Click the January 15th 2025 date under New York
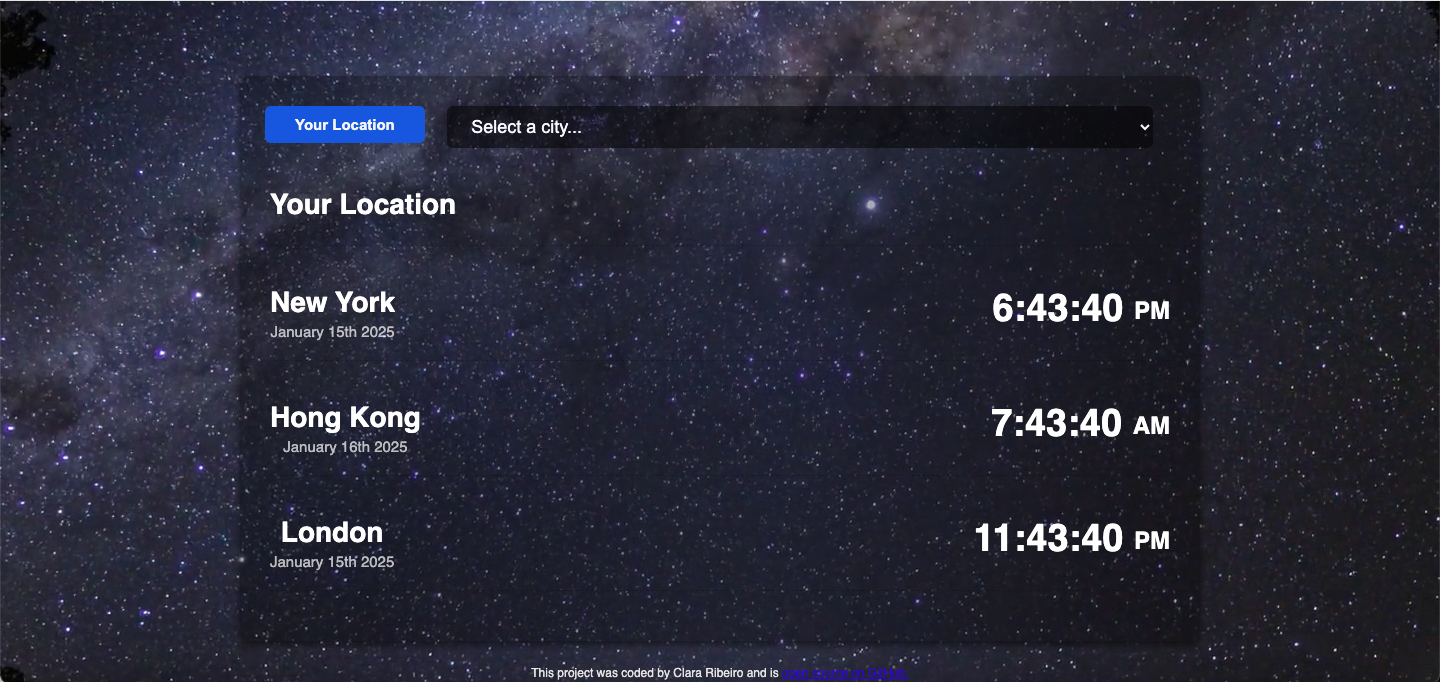The width and height of the screenshot is (1440, 682). 332,331
